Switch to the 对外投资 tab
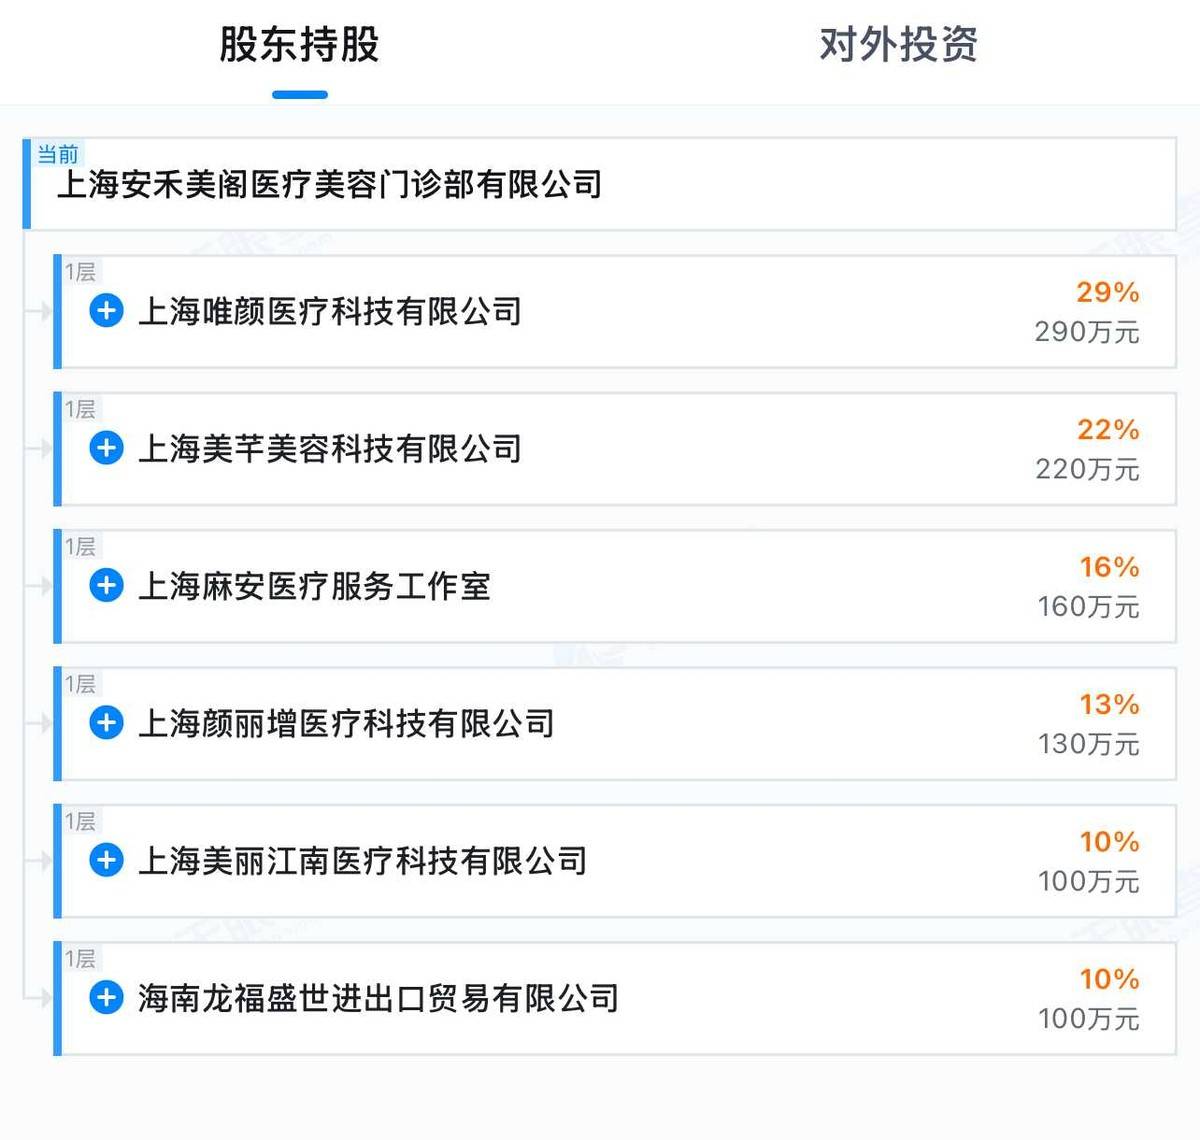The width and height of the screenshot is (1200, 1140). [898, 46]
